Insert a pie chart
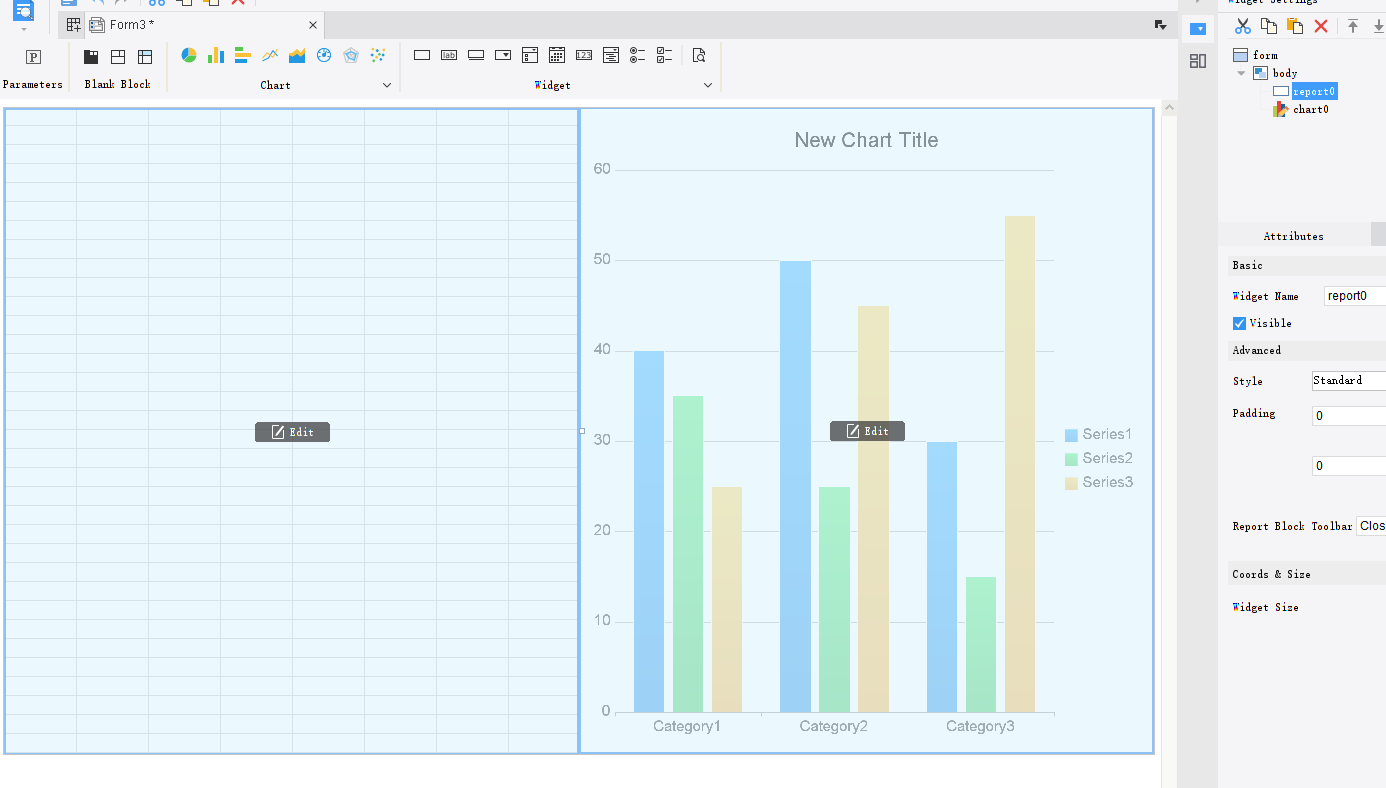Viewport: 1386px width, 788px height. (x=189, y=55)
